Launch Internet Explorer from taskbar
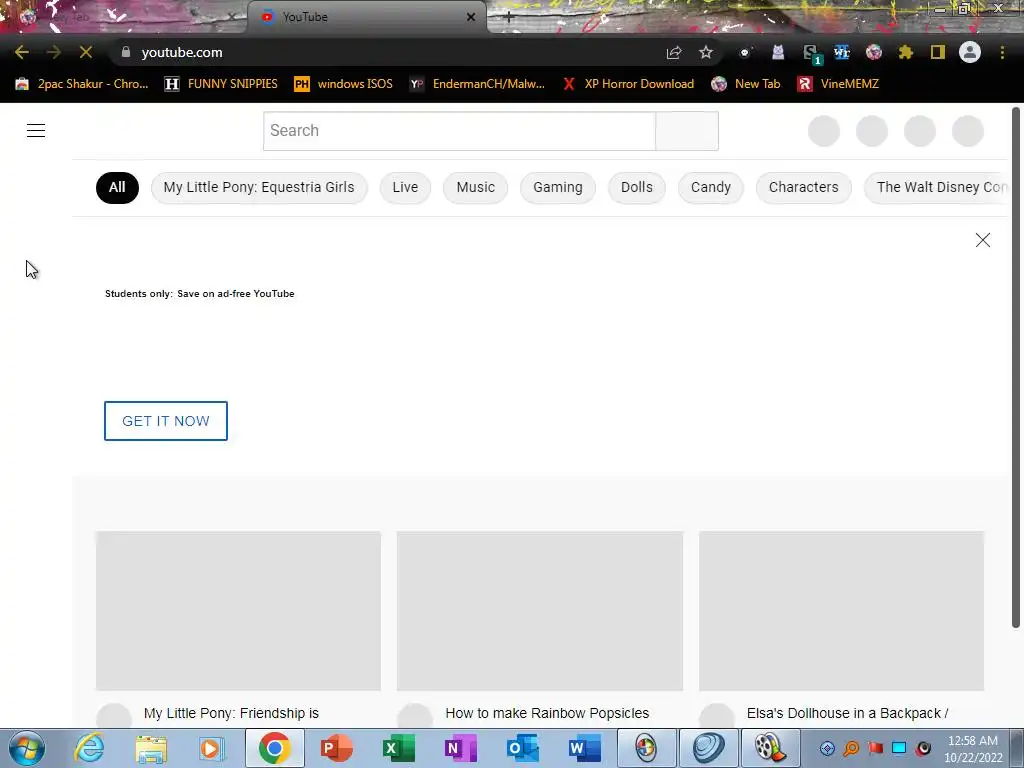Screen dimensions: 1024x768 coord(89,748)
